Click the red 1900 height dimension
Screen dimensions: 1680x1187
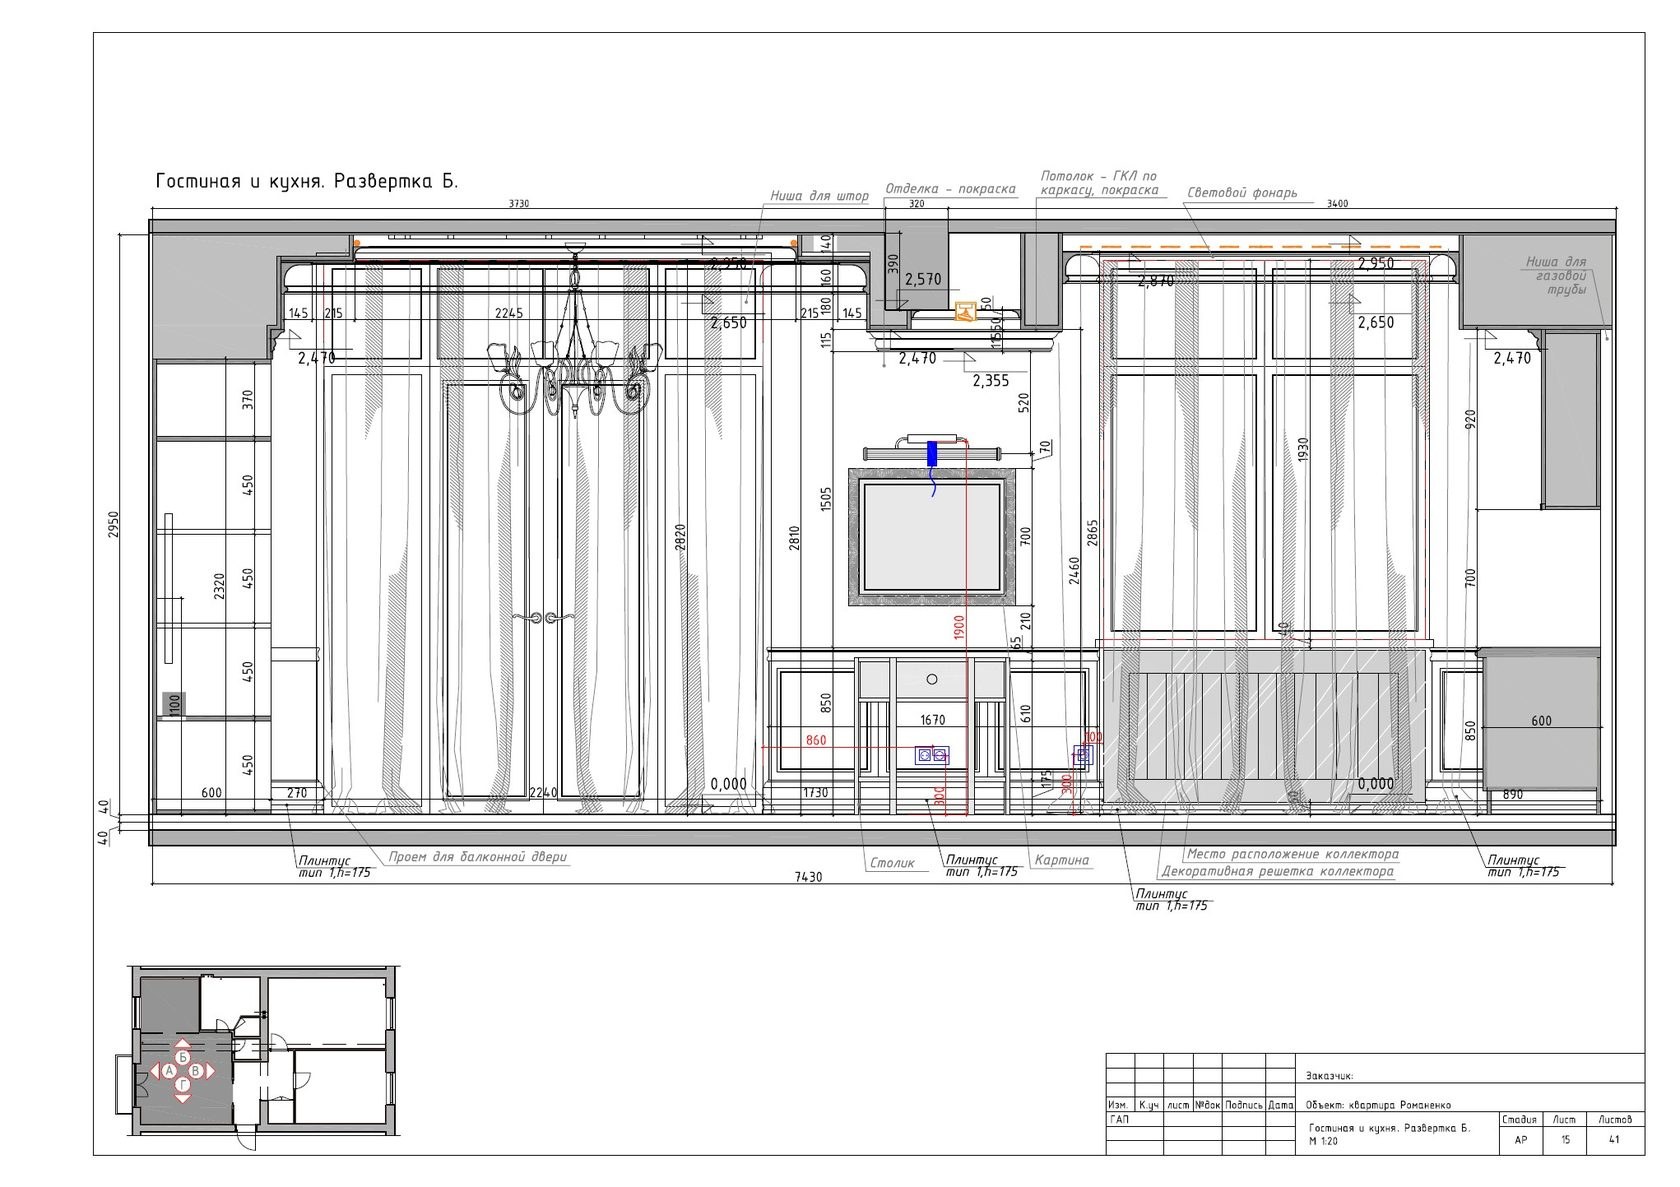(959, 630)
